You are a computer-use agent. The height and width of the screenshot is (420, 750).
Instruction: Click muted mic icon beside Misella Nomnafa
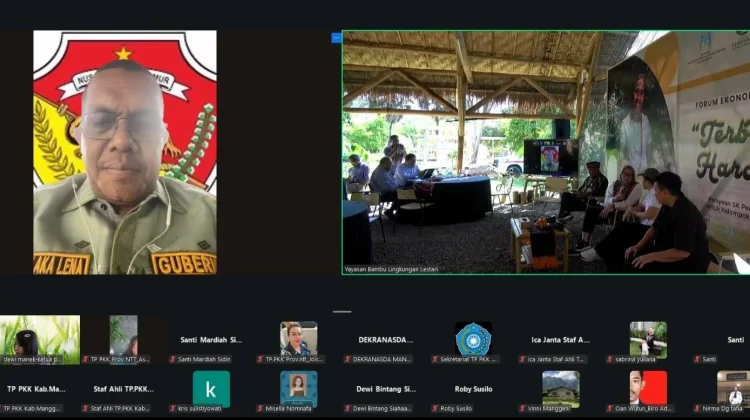click(x=261, y=409)
